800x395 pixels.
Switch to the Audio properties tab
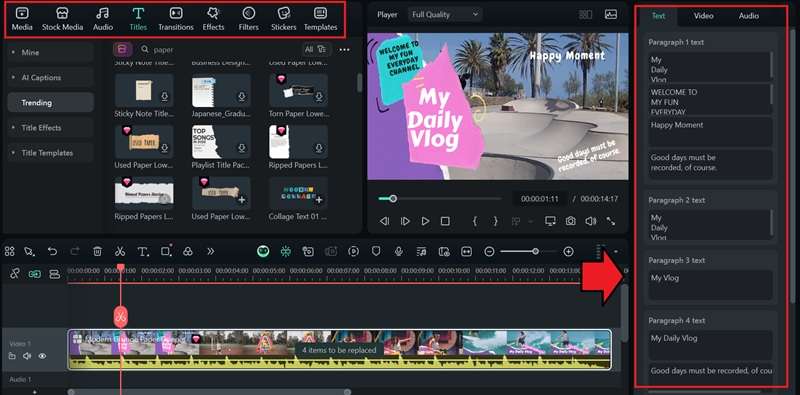(x=748, y=16)
